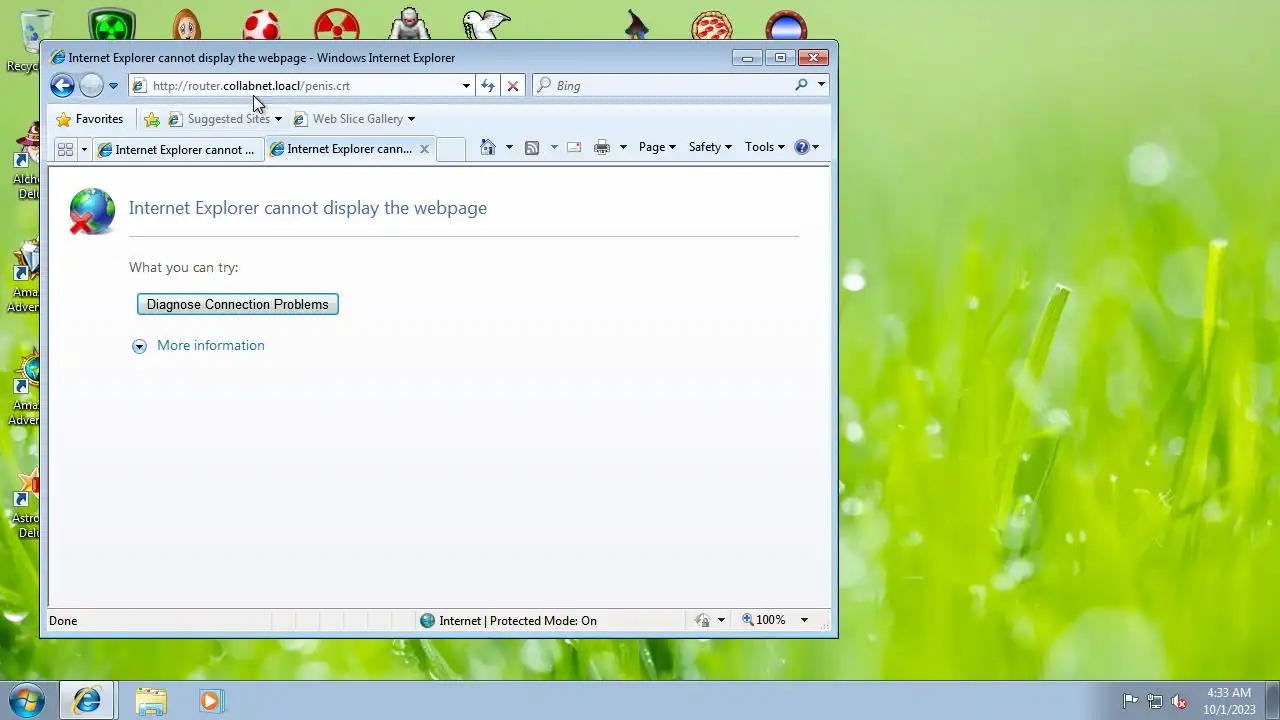Select the red spotted mushroom desktop icon
This screenshot has height=720, width=1280.
[x=262, y=25]
